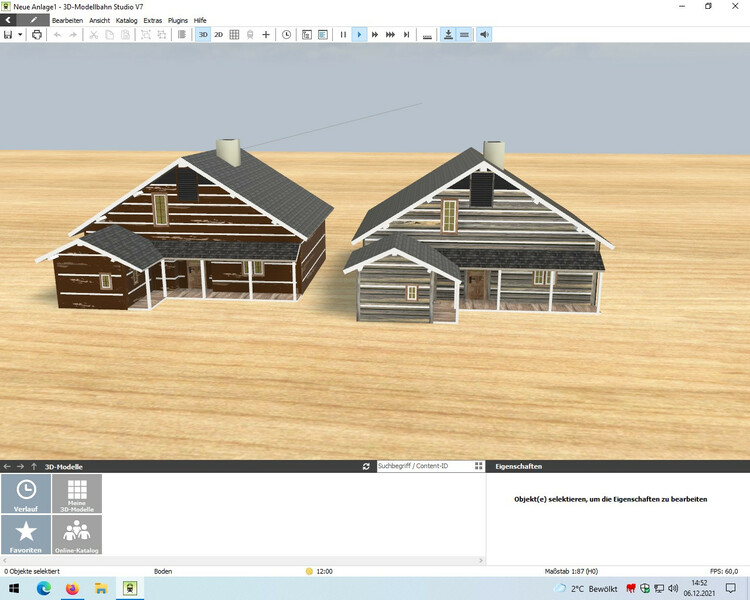Click the fast-forward simulation icon
Screen dimensions: 750x600
375,34
